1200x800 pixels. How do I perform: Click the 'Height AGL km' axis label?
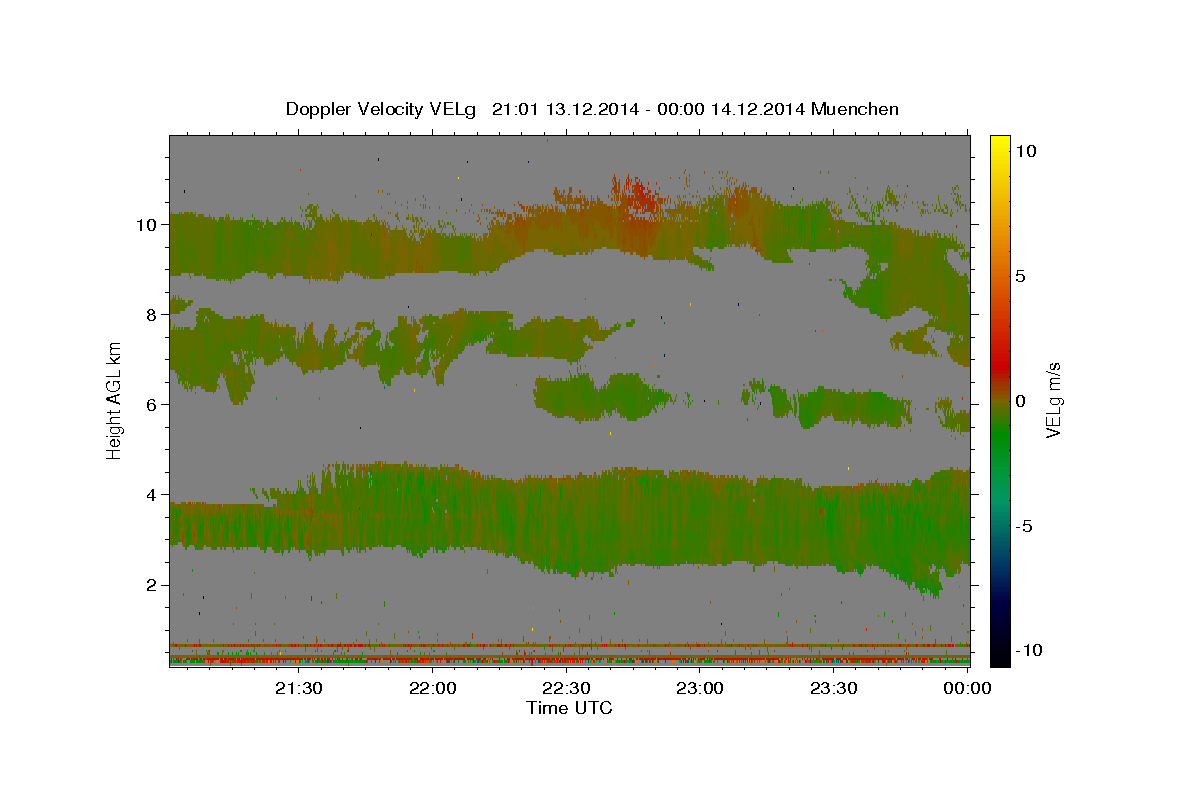point(114,400)
